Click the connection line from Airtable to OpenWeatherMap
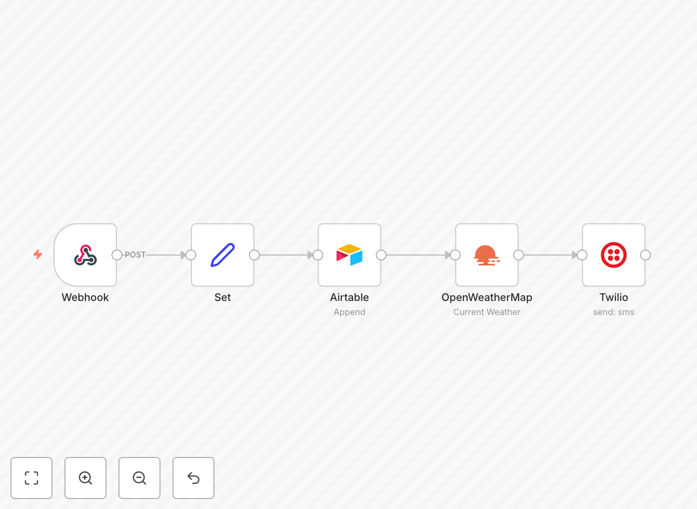Image resolution: width=697 pixels, height=509 pixels. click(x=417, y=255)
